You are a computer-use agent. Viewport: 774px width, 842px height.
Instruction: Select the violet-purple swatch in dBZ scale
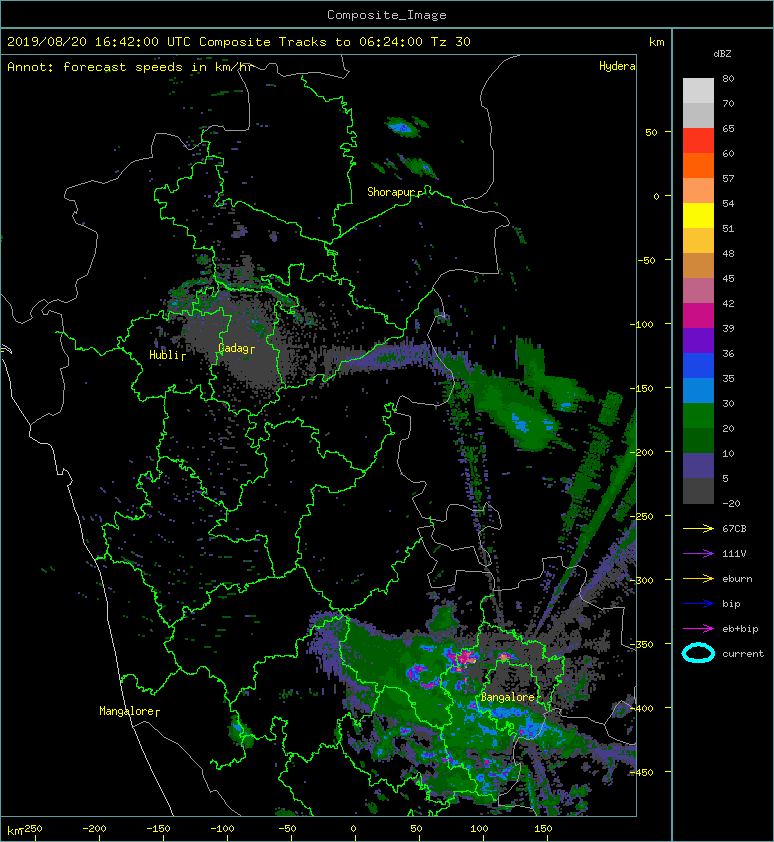pos(698,340)
